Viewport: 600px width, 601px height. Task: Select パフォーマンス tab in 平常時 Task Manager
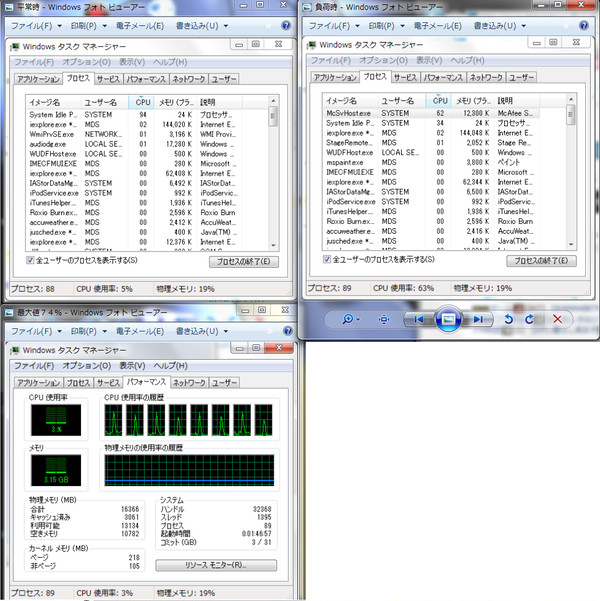[146, 79]
